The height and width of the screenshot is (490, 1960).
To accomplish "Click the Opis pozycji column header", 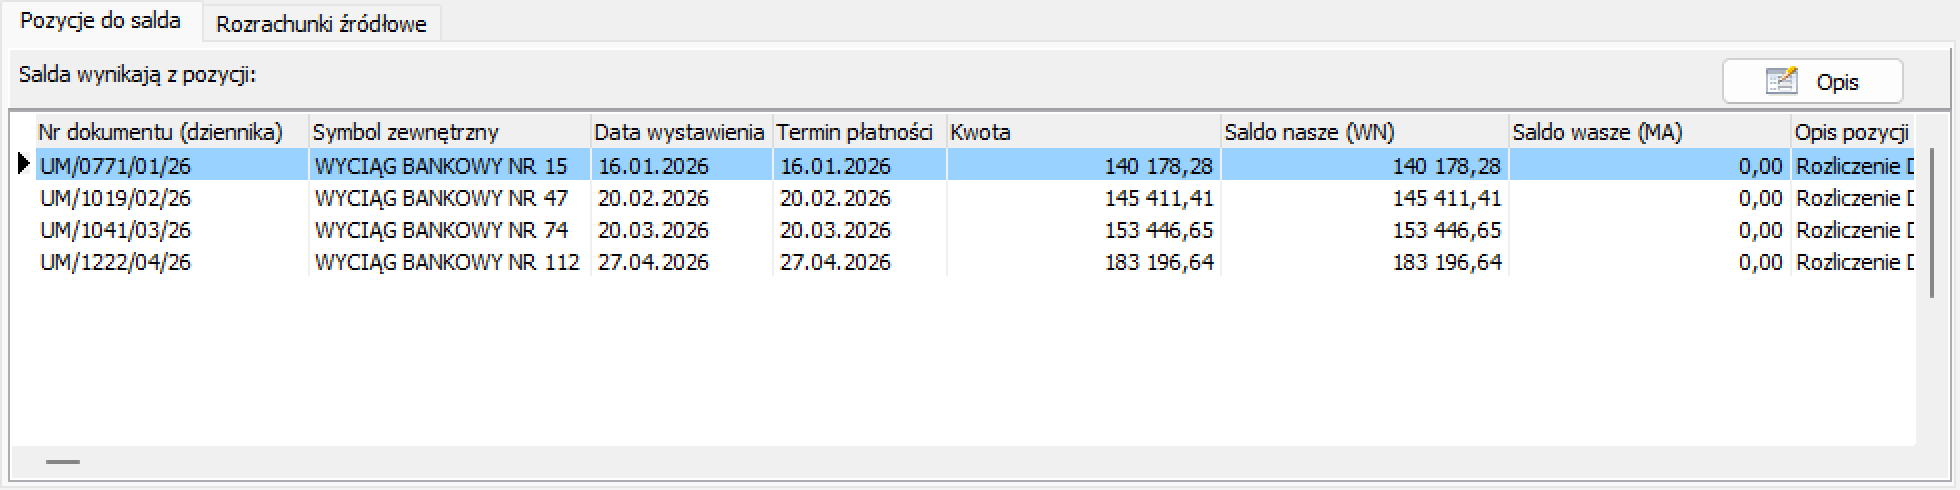I will click(1853, 132).
